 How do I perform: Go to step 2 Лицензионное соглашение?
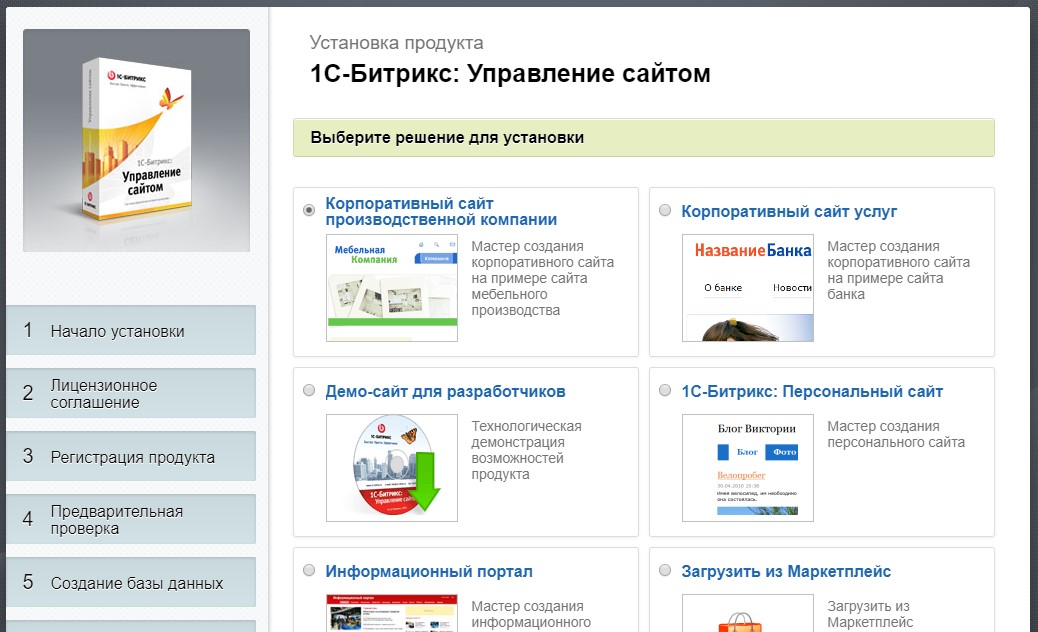click(x=131, y=393)
